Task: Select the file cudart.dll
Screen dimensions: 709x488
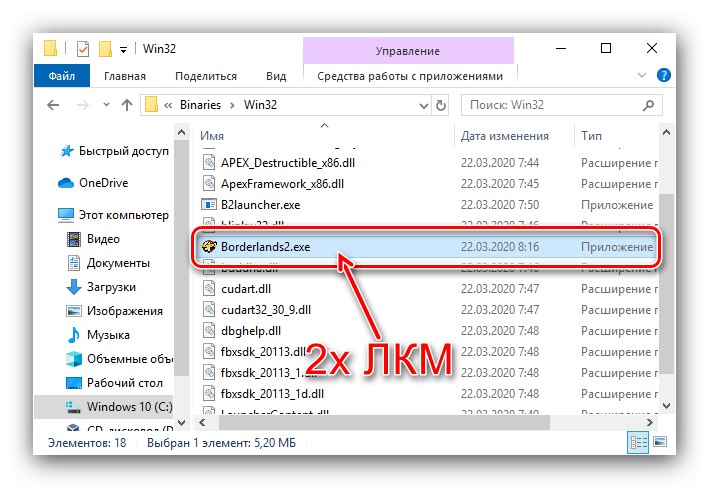Action: click(246, 289)
